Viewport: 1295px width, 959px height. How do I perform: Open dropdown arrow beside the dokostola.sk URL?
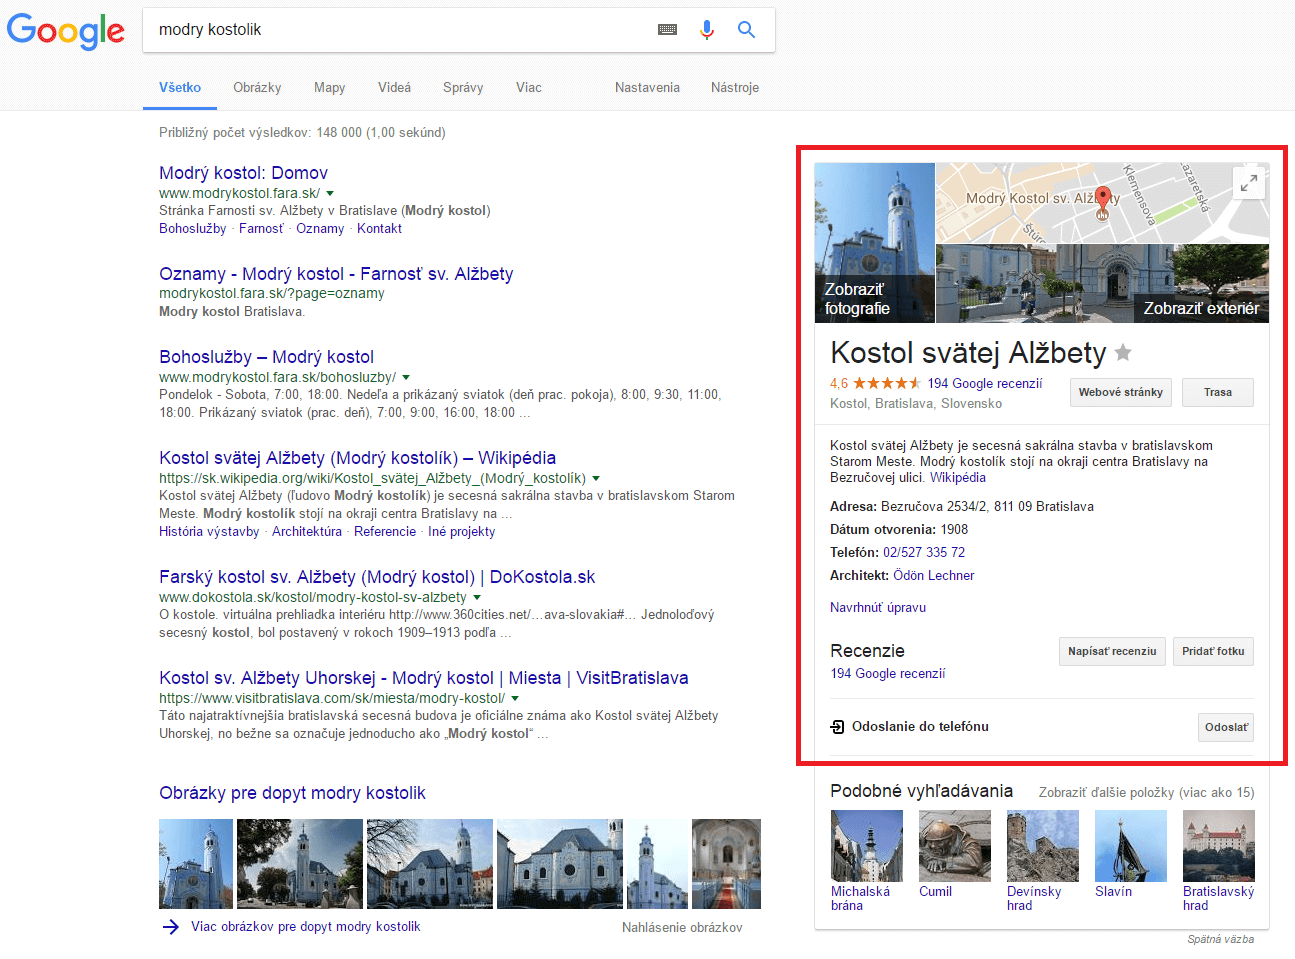477,597
